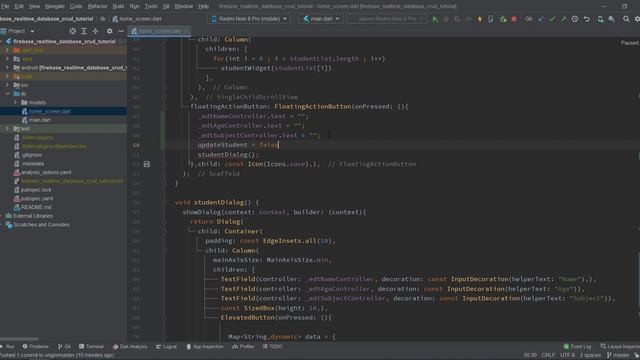Viewport: 640px width, 360px height.
Task: Open the Event Log
Action: [x=577, y=347]
